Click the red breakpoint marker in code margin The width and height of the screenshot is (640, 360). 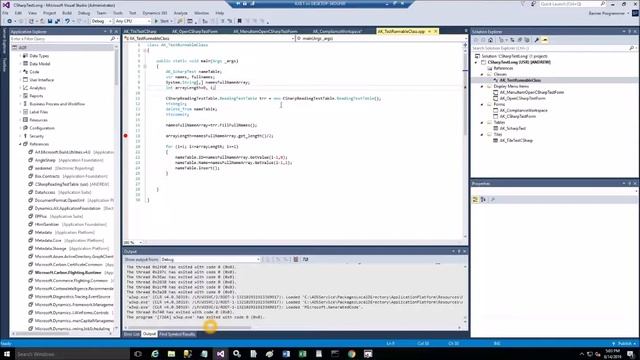click(126, 136)
